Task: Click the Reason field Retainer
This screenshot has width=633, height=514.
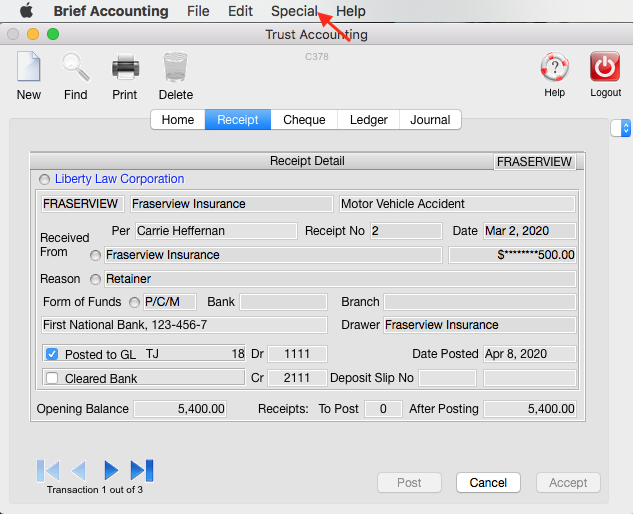Action: tap(340, 279)
